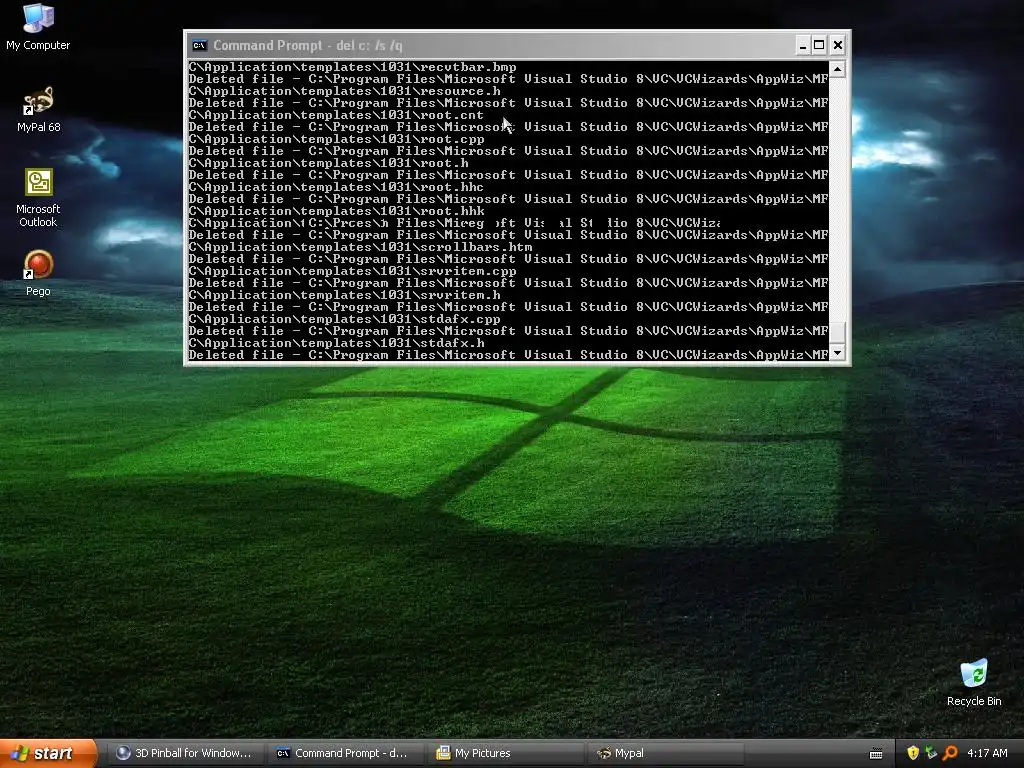Click the recvtbar.bmp line in console

pyautogui.click(x=353, y=67)
